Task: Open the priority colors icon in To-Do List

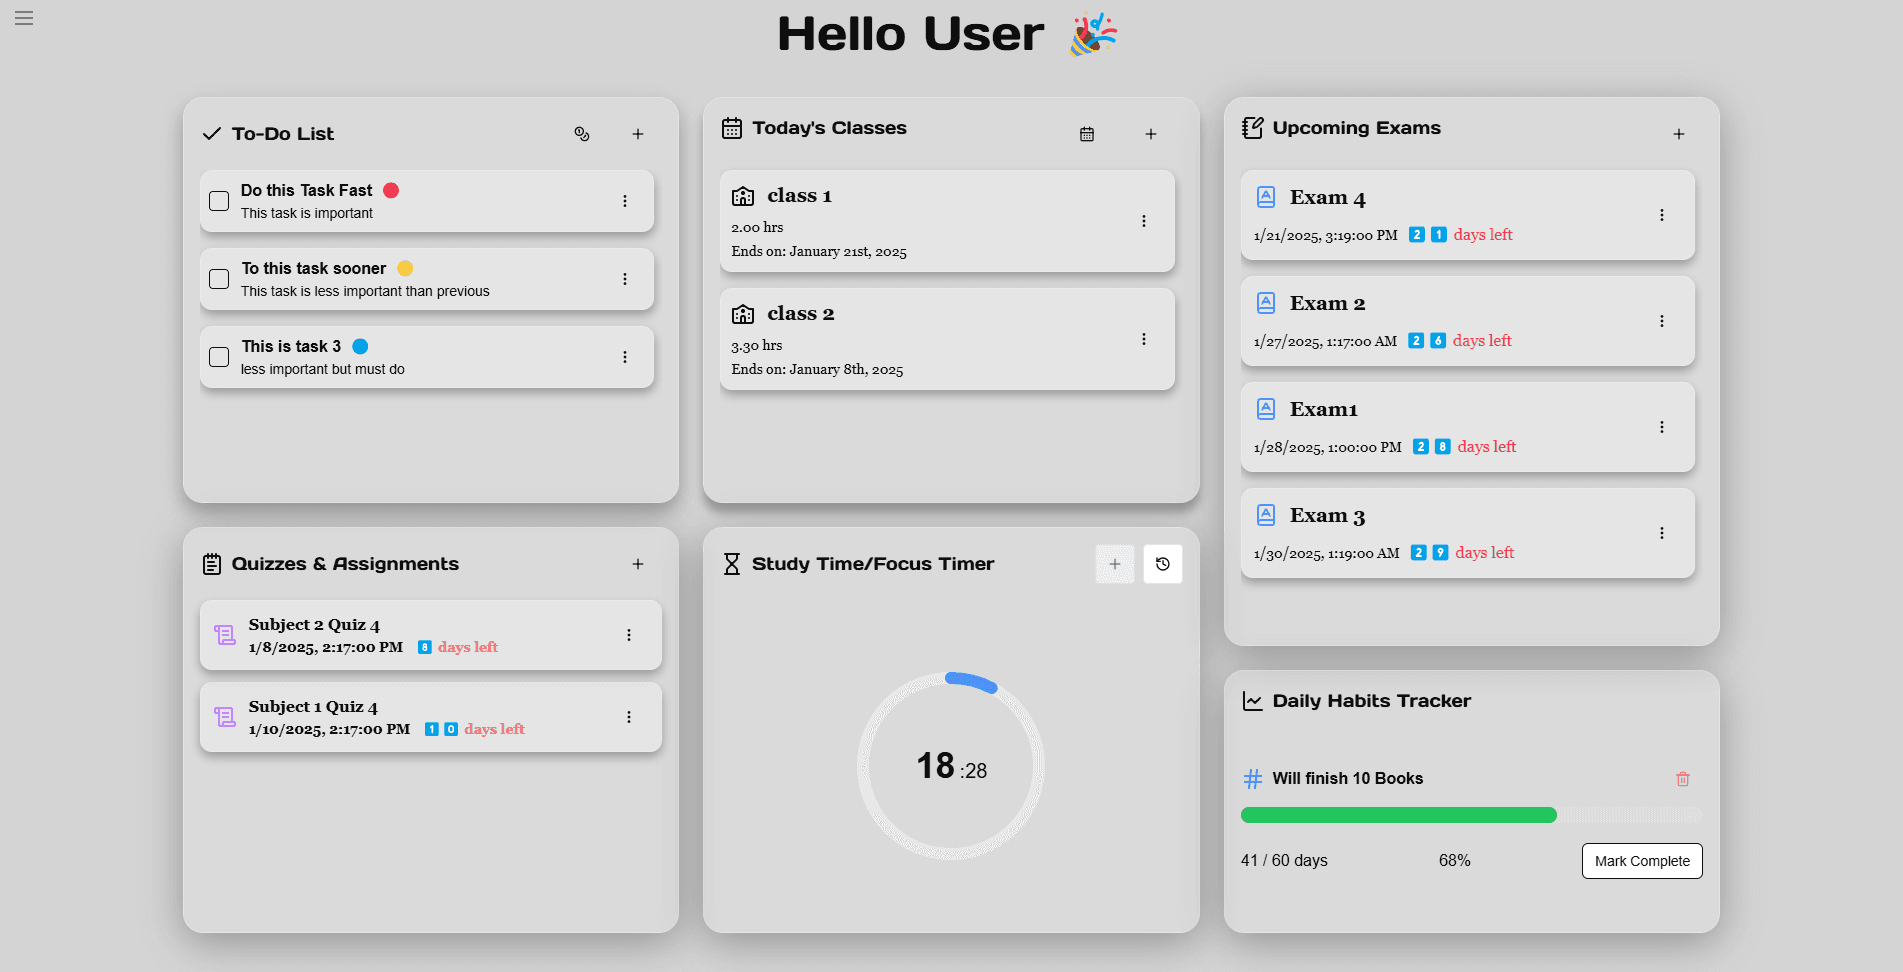Action: pos(582,133)
